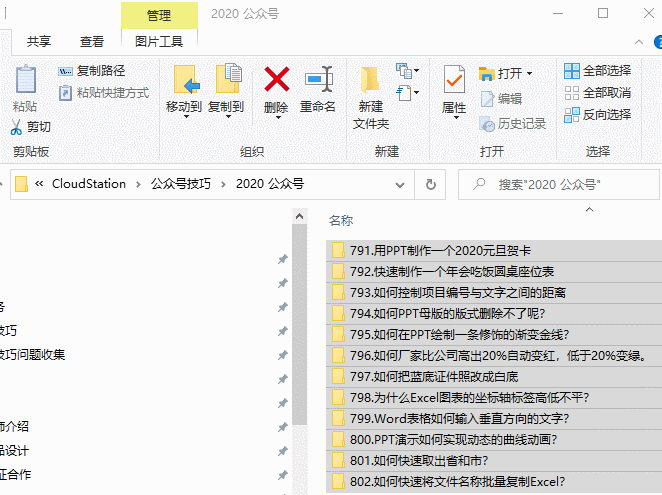Click the New folder (新建文件夹) icon
The width and height of the screenshot is (662, 495).
click(x=370, y=80)
